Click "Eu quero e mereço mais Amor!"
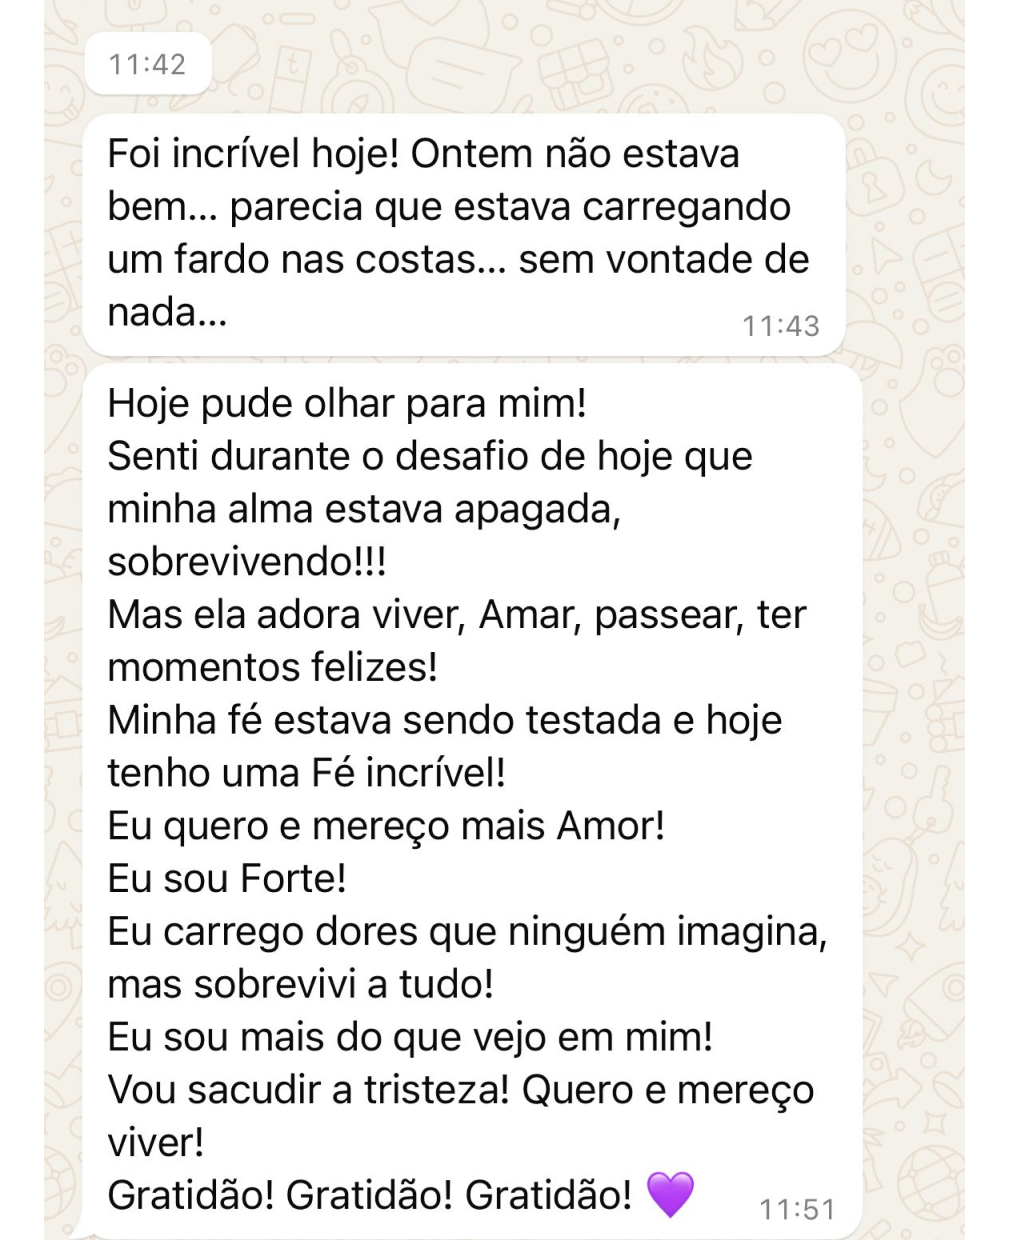This screenshot has height=1240, width=1009. (x=386, y=826)
